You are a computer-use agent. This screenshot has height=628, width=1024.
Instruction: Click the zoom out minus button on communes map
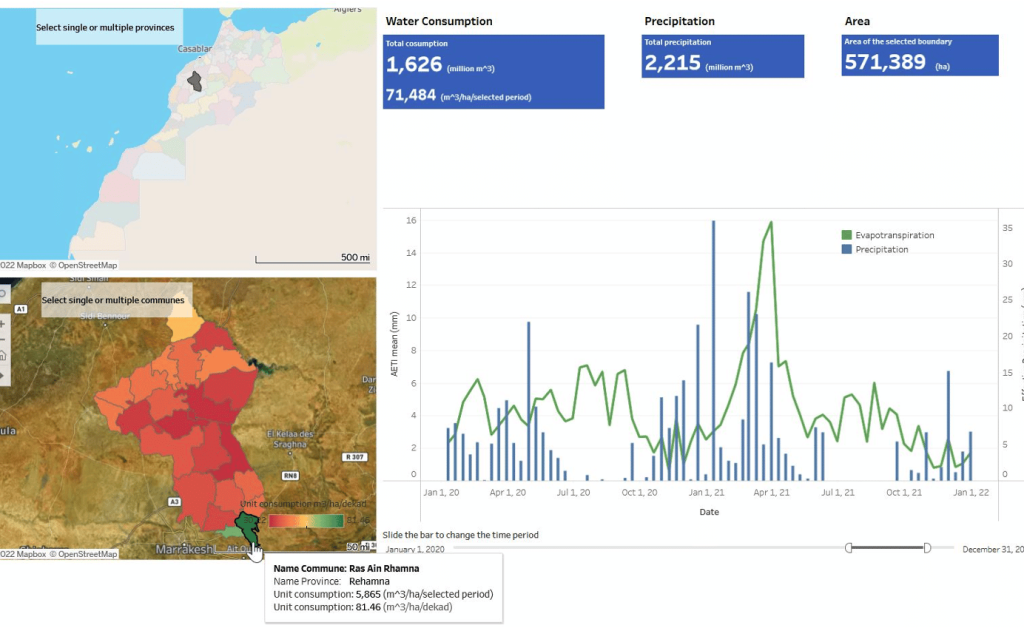tap(3, 340)
